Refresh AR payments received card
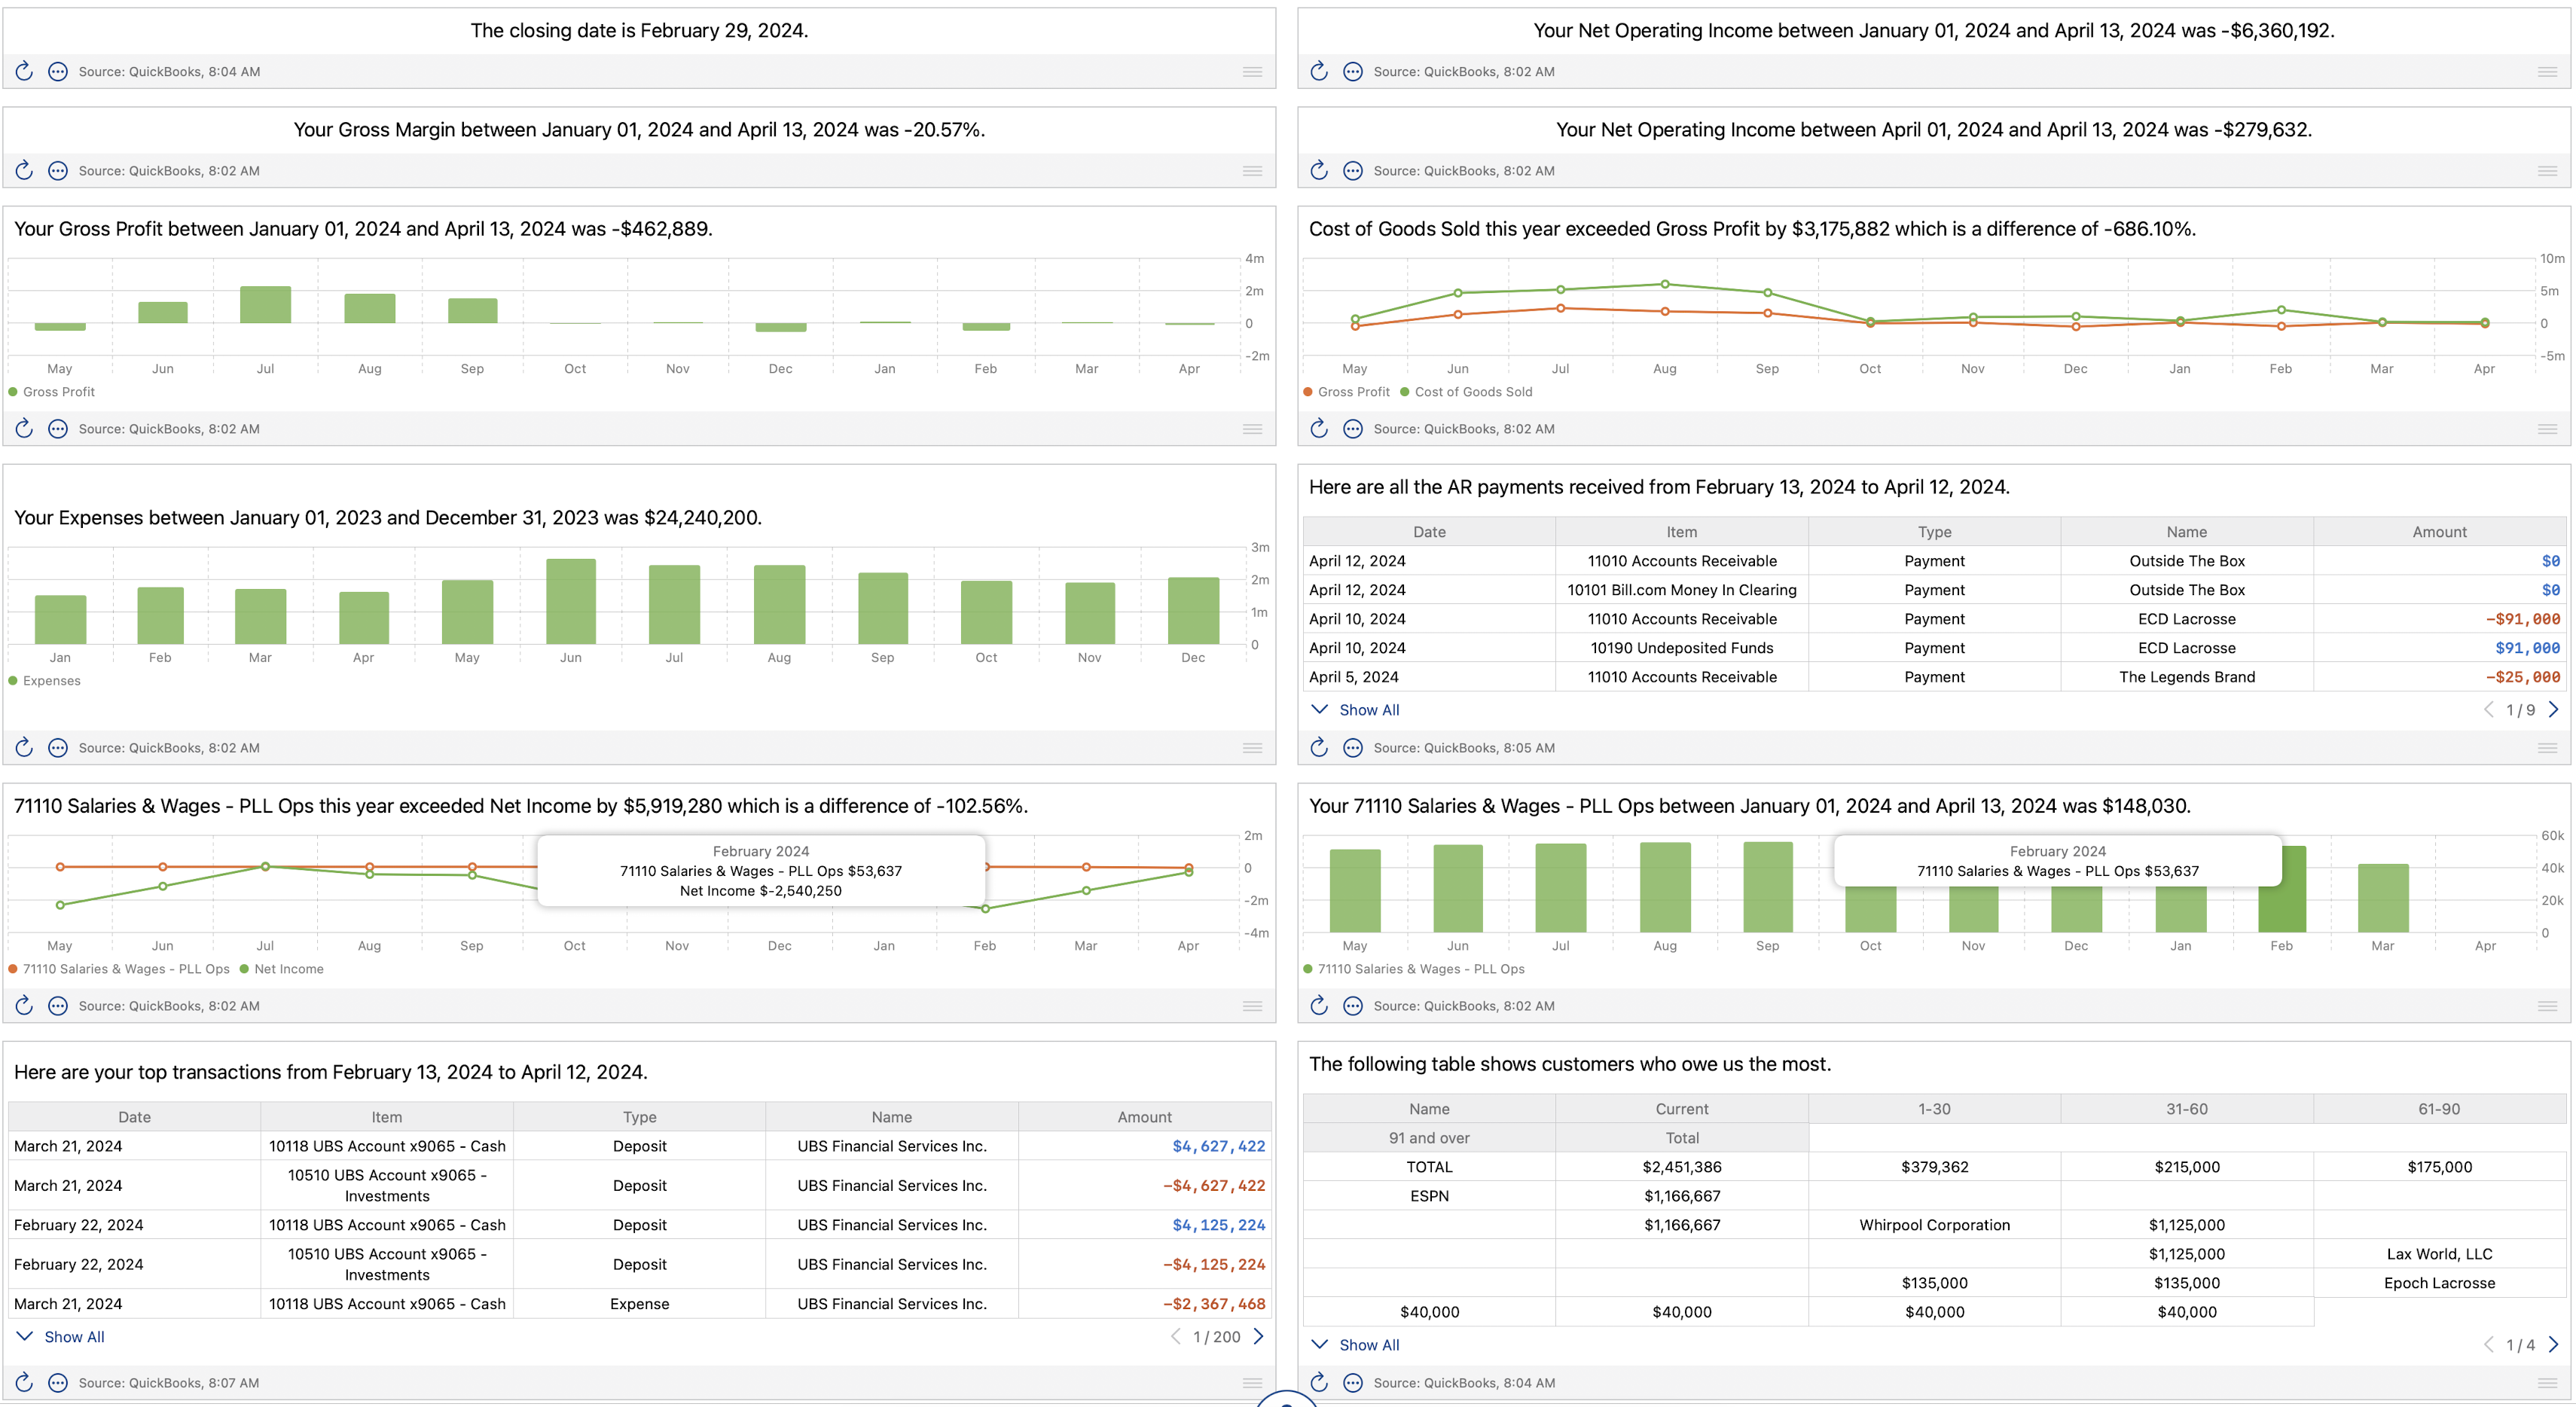The height and width of the screenshot is (1407, 2576). [1319, 748]
